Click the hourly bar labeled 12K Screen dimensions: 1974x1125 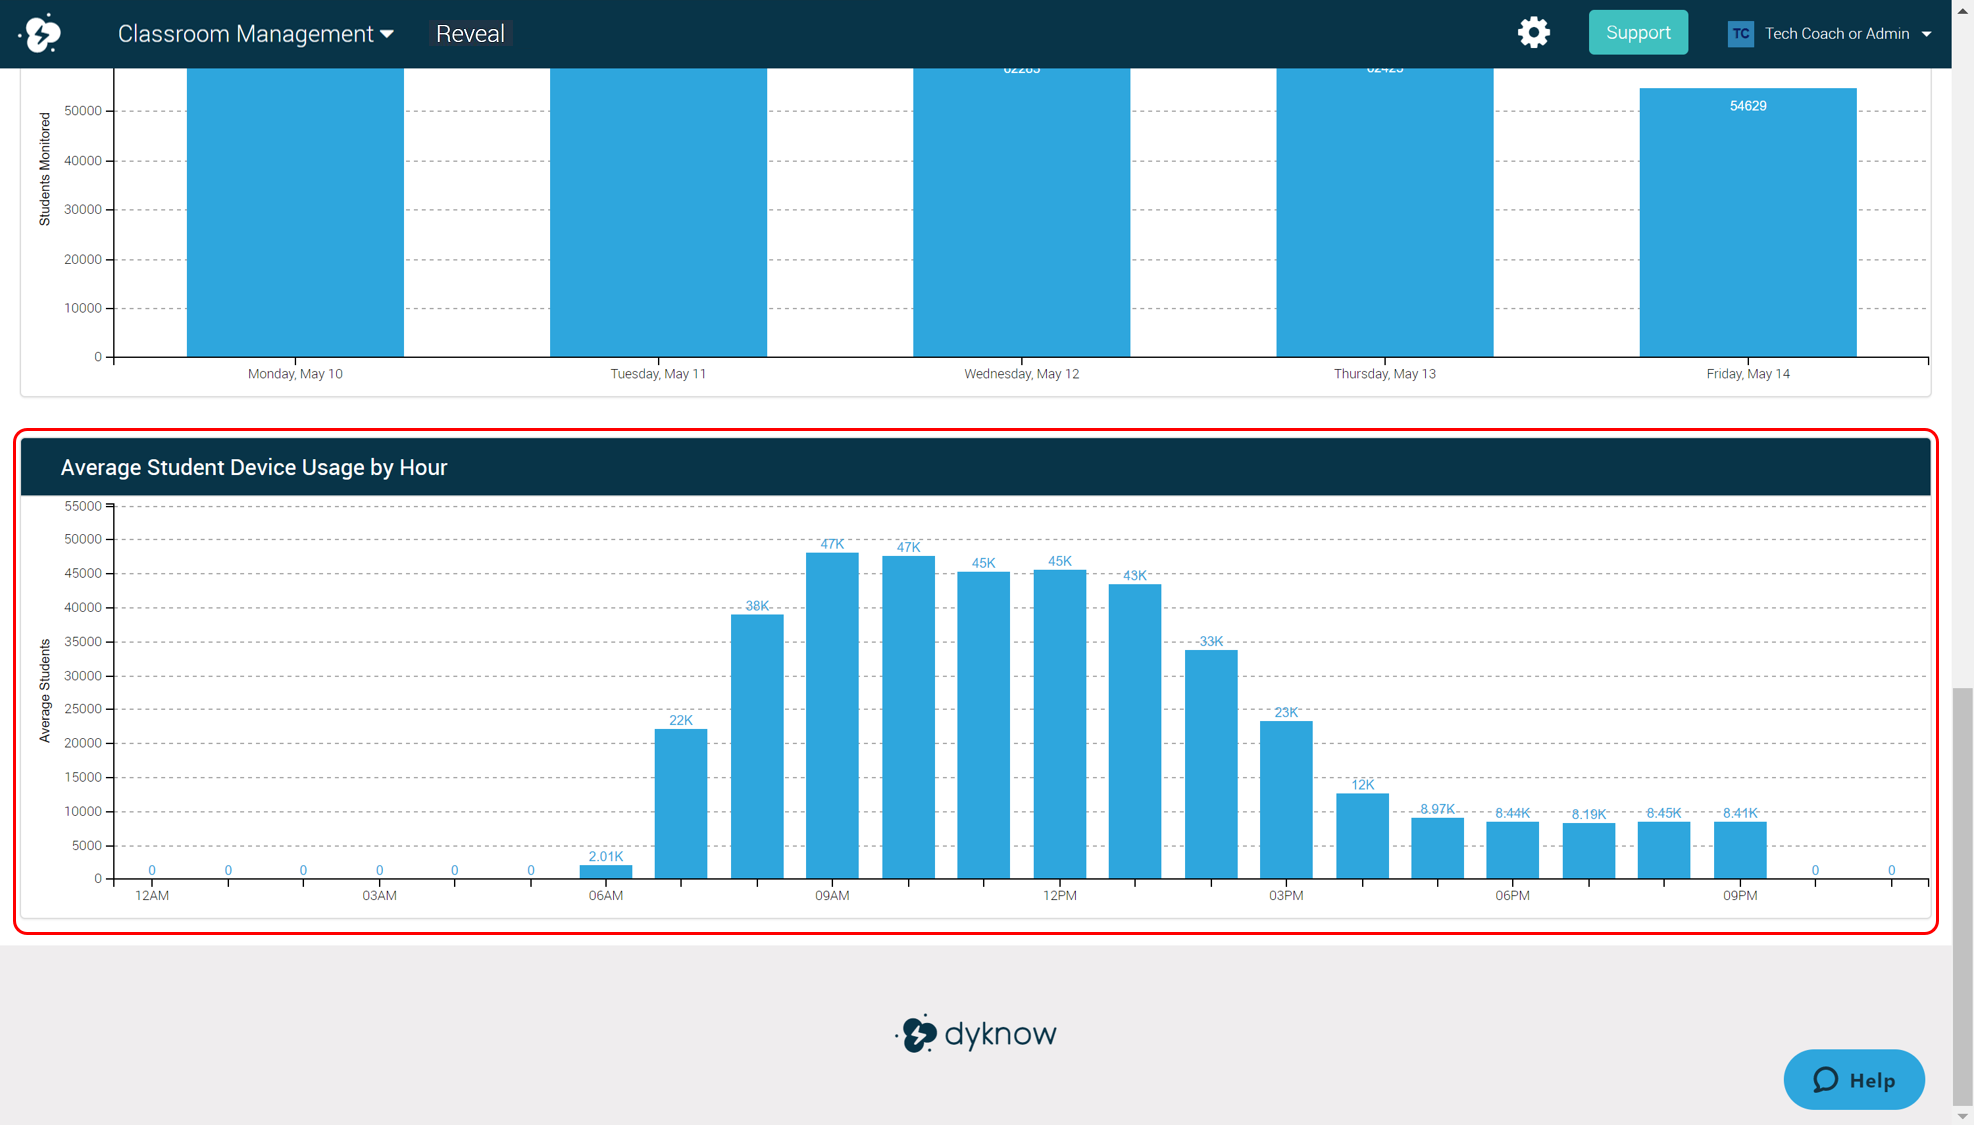point(1362,836)
